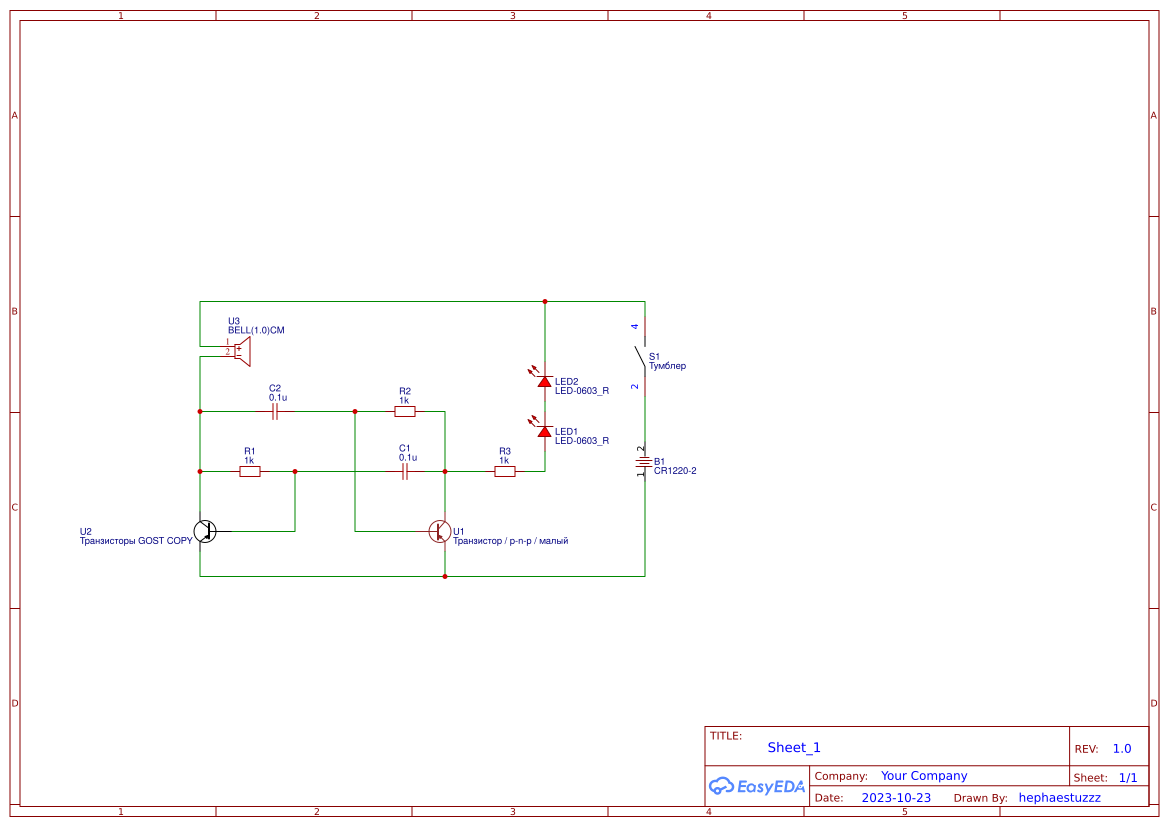The height and width of the screenshot is (827, 1169).
Task: Select capacitor C2 near the buzzer
Action: [275, 410]
